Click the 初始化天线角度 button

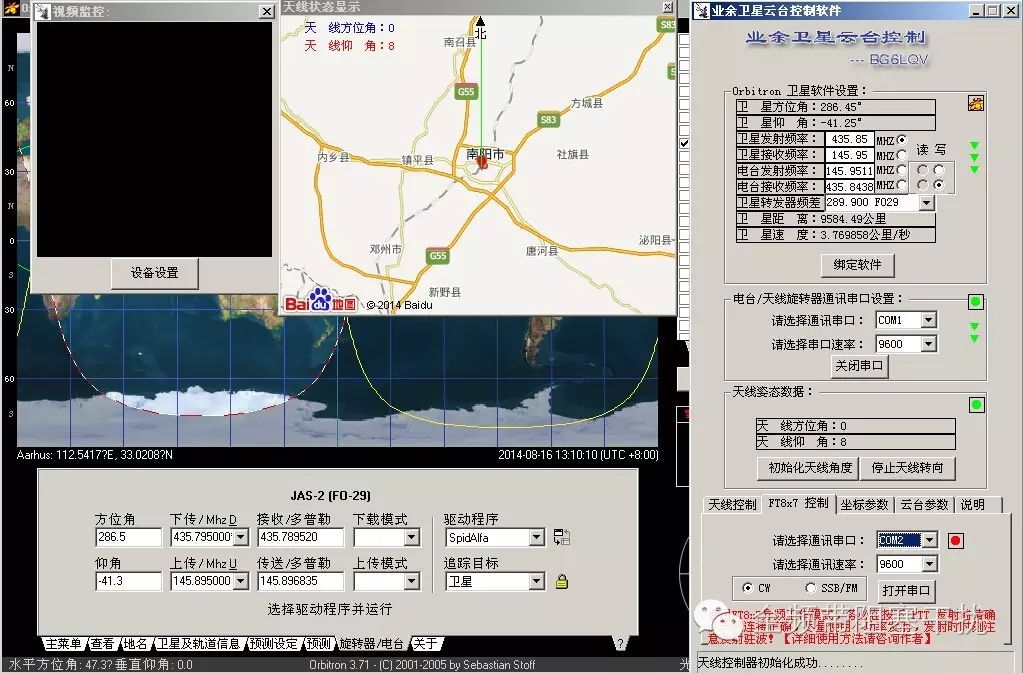(810, 468)
